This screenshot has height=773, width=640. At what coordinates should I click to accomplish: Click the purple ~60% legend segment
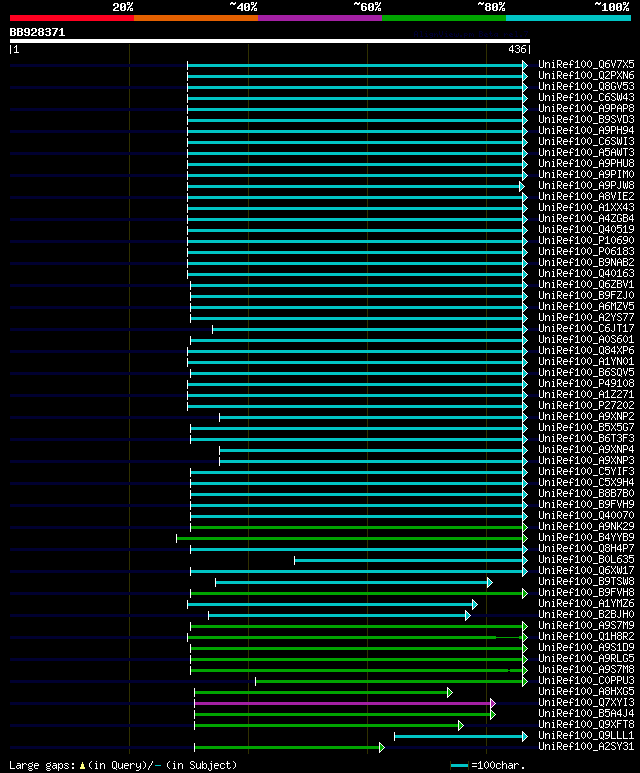point(320,18)
